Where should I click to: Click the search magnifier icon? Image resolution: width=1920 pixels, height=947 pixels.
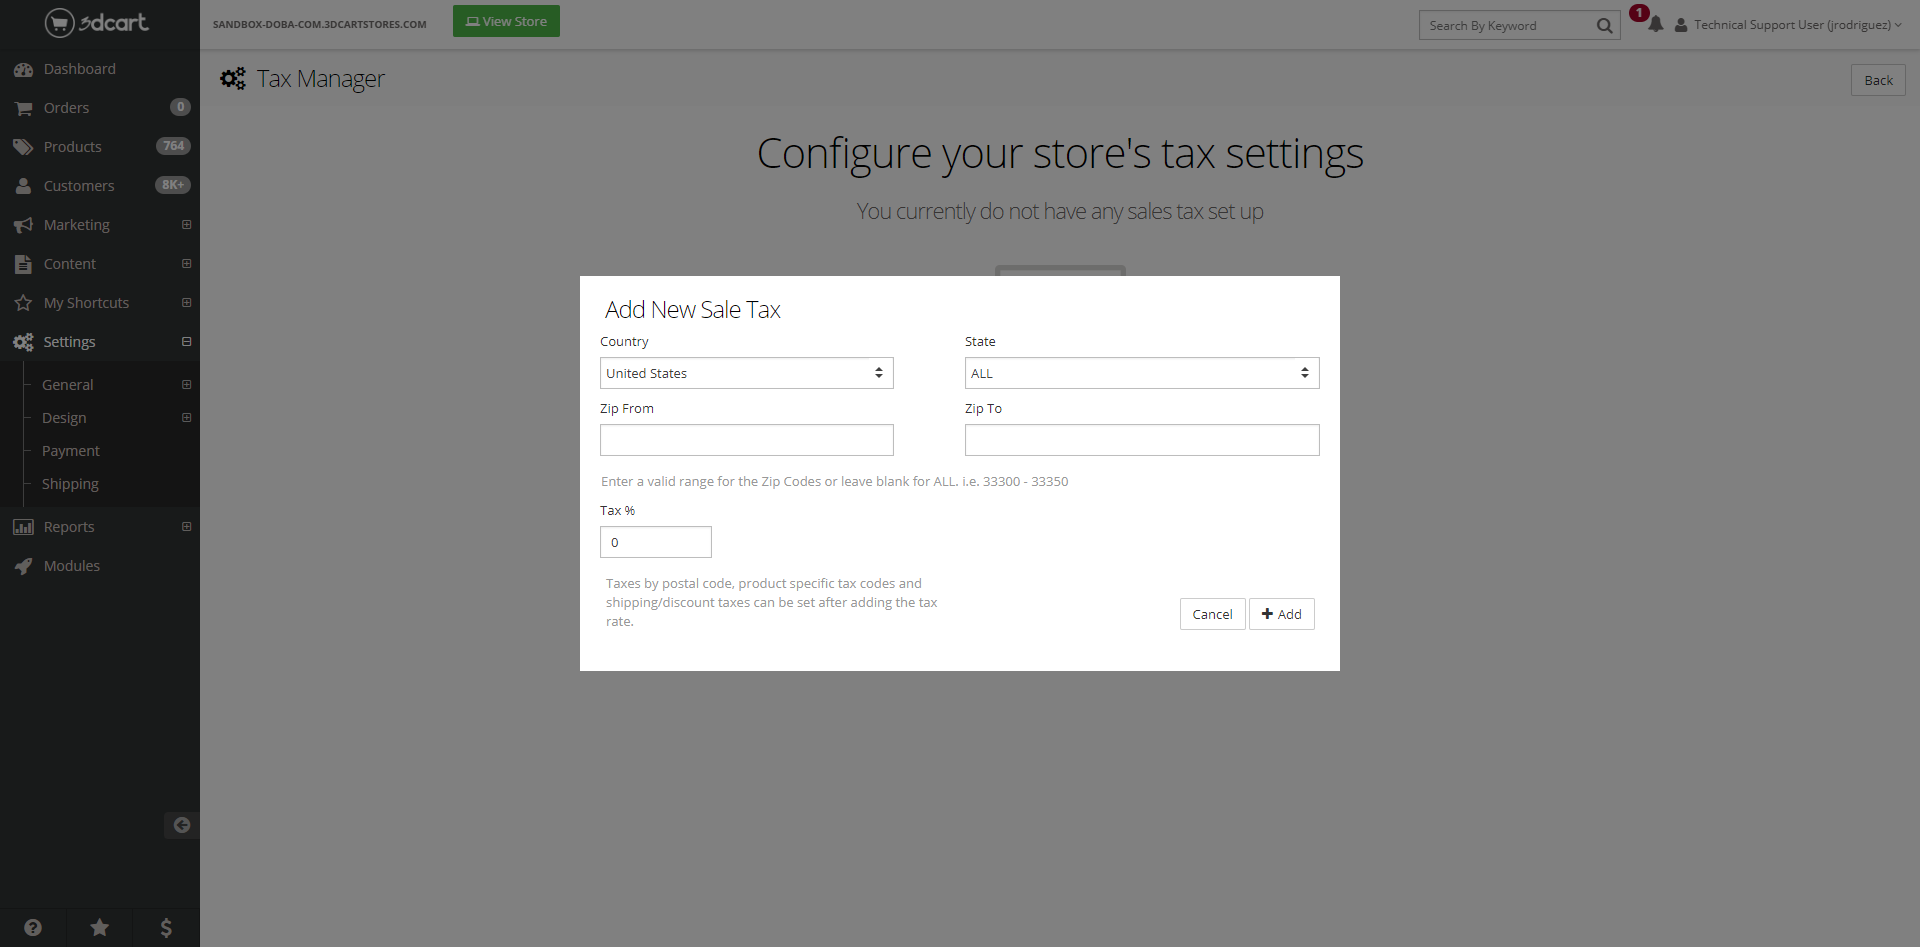[x=1604, y=26]
